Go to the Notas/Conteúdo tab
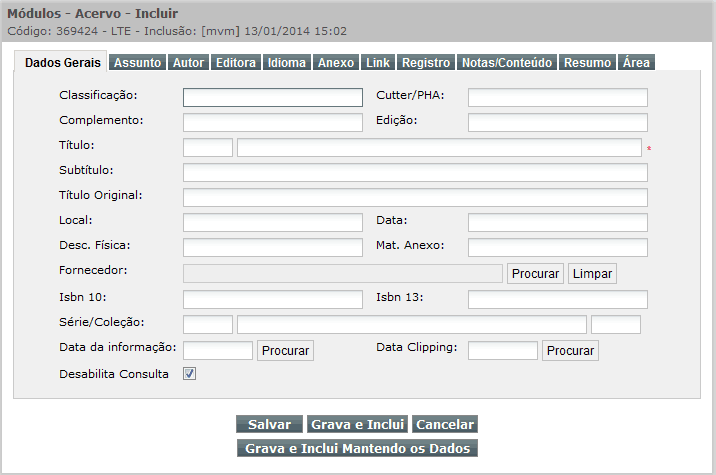The height and width of the screenshot is (475, 716). click(x=507, y=62)
